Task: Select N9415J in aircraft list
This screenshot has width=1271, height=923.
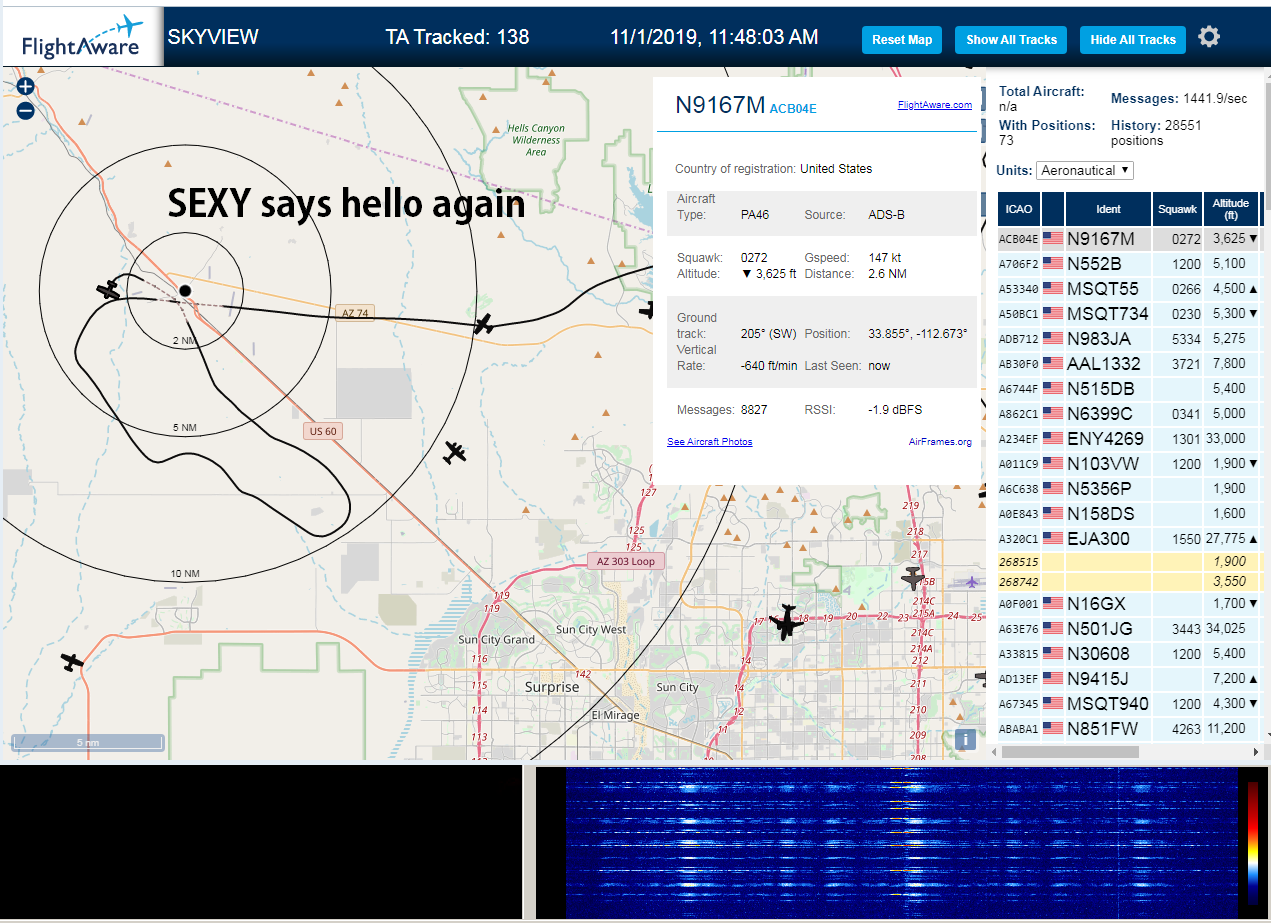Action: [1129, 679]
